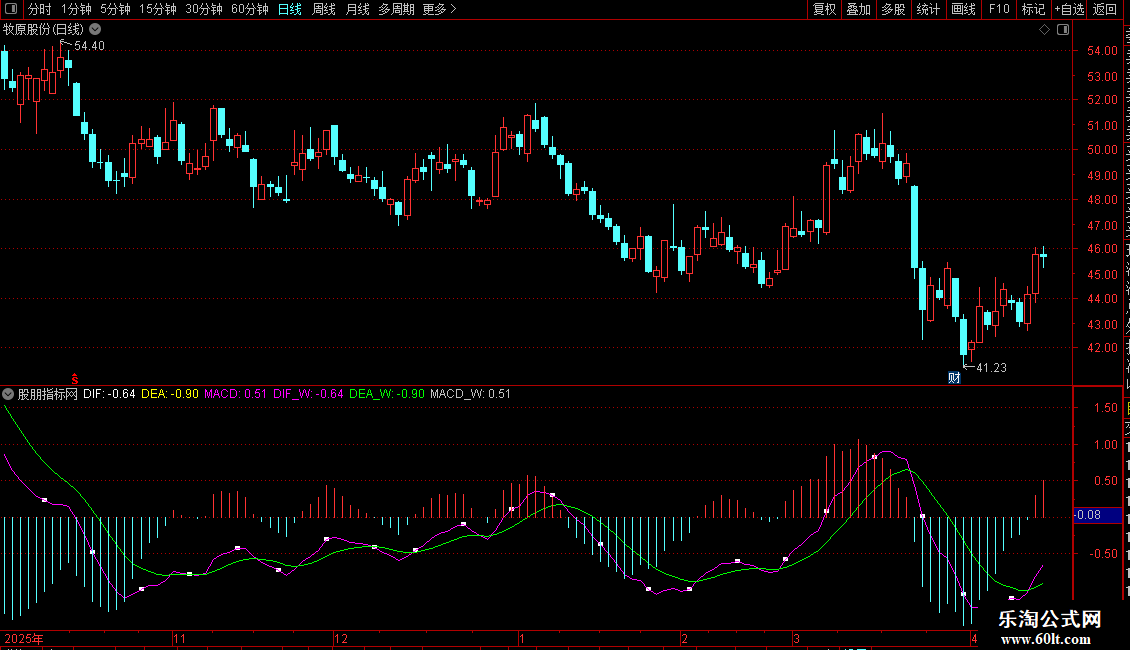Click the 牧原股份(日线) chart title
This screenshot has height=650, width=1130.
click(43, 30)
